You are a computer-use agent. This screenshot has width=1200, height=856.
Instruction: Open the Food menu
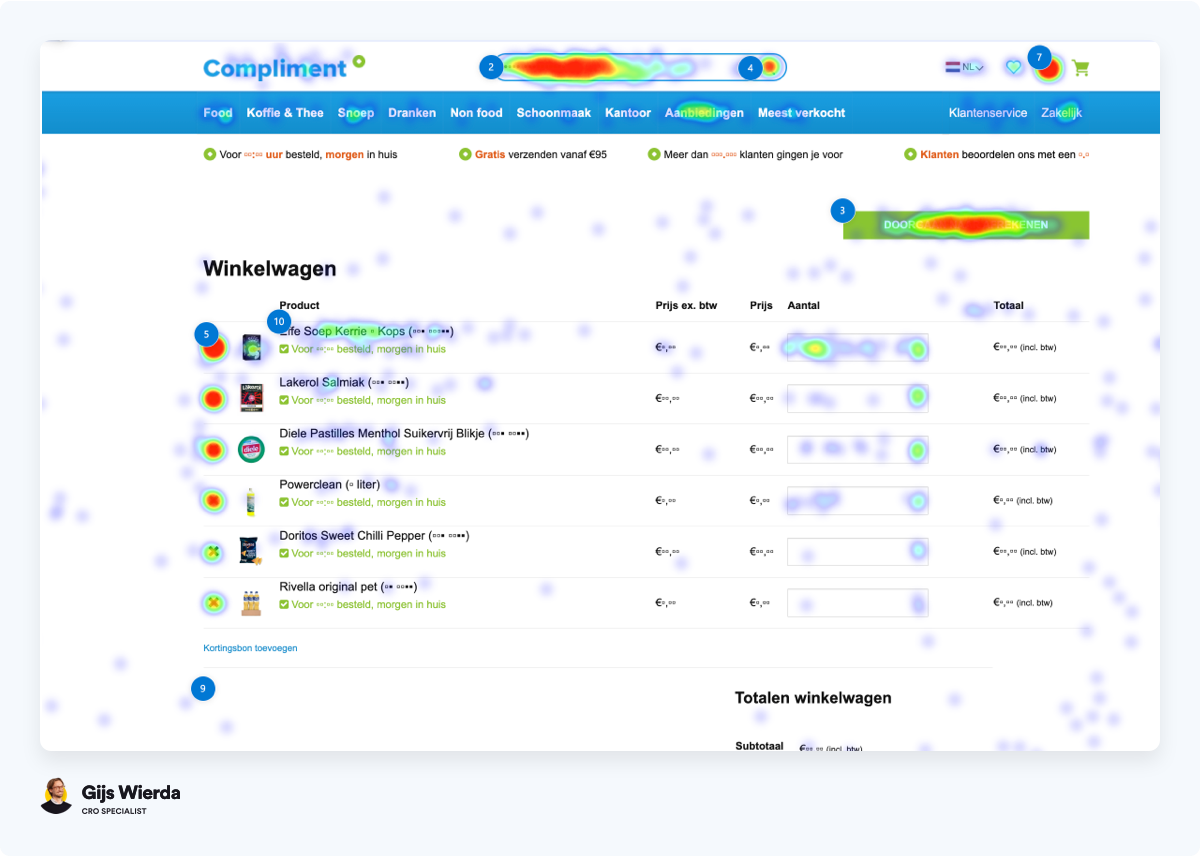click(x=218, y=113)
